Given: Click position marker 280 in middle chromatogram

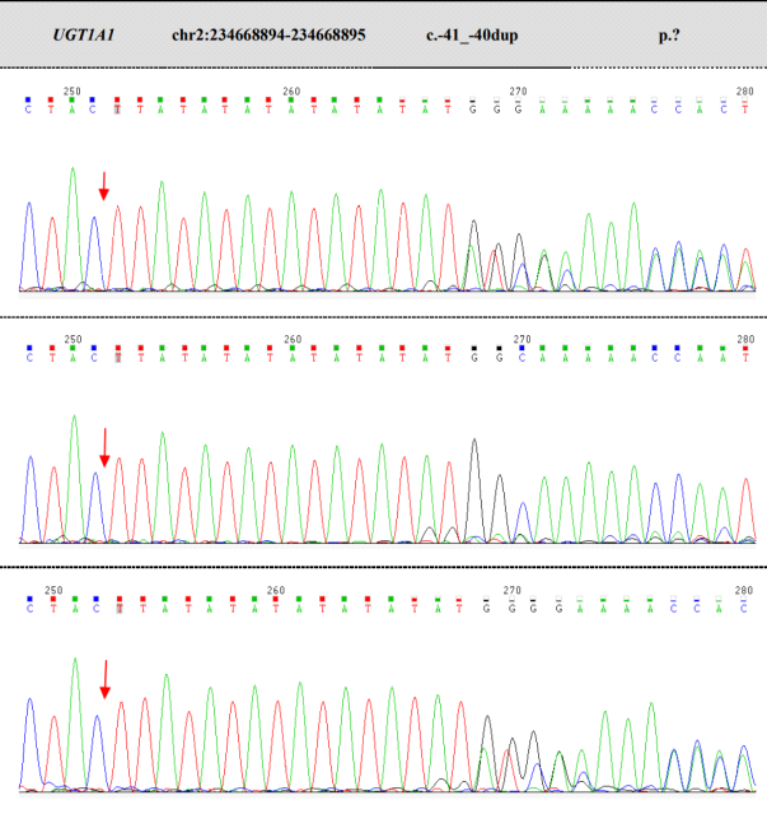Looking at the screenshot, I should click(746, 339).
